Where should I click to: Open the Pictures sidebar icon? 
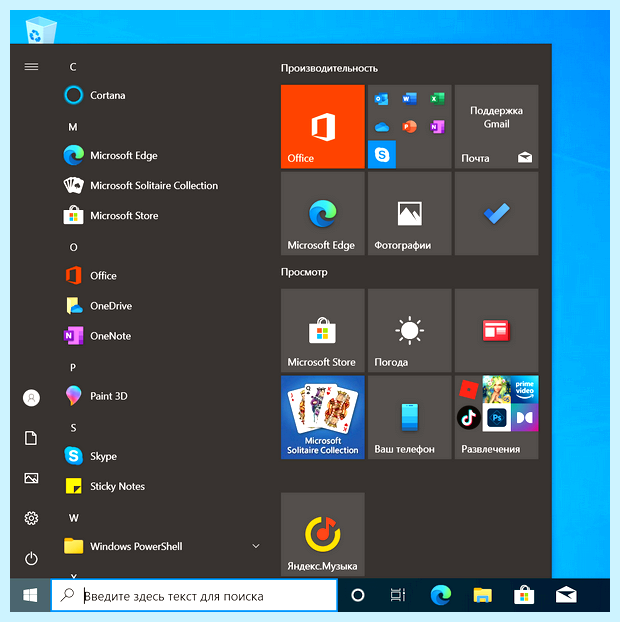31,478
